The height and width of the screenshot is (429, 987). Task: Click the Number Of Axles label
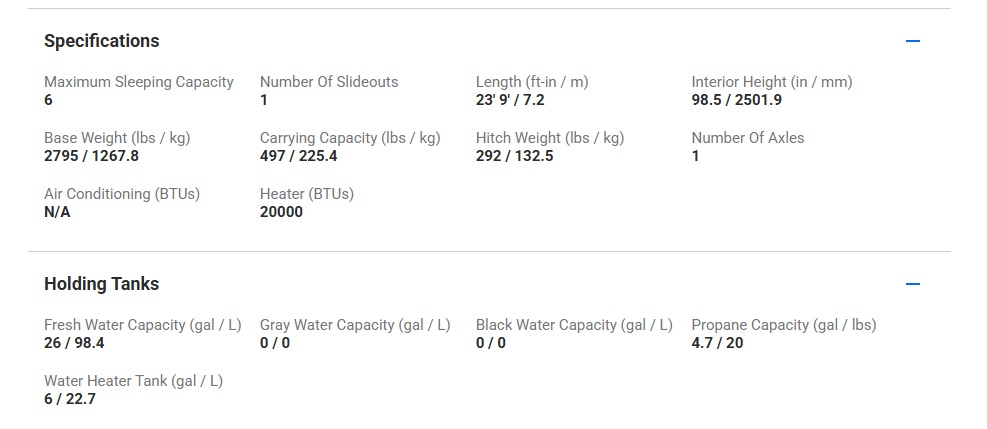(x=748, y=138)
